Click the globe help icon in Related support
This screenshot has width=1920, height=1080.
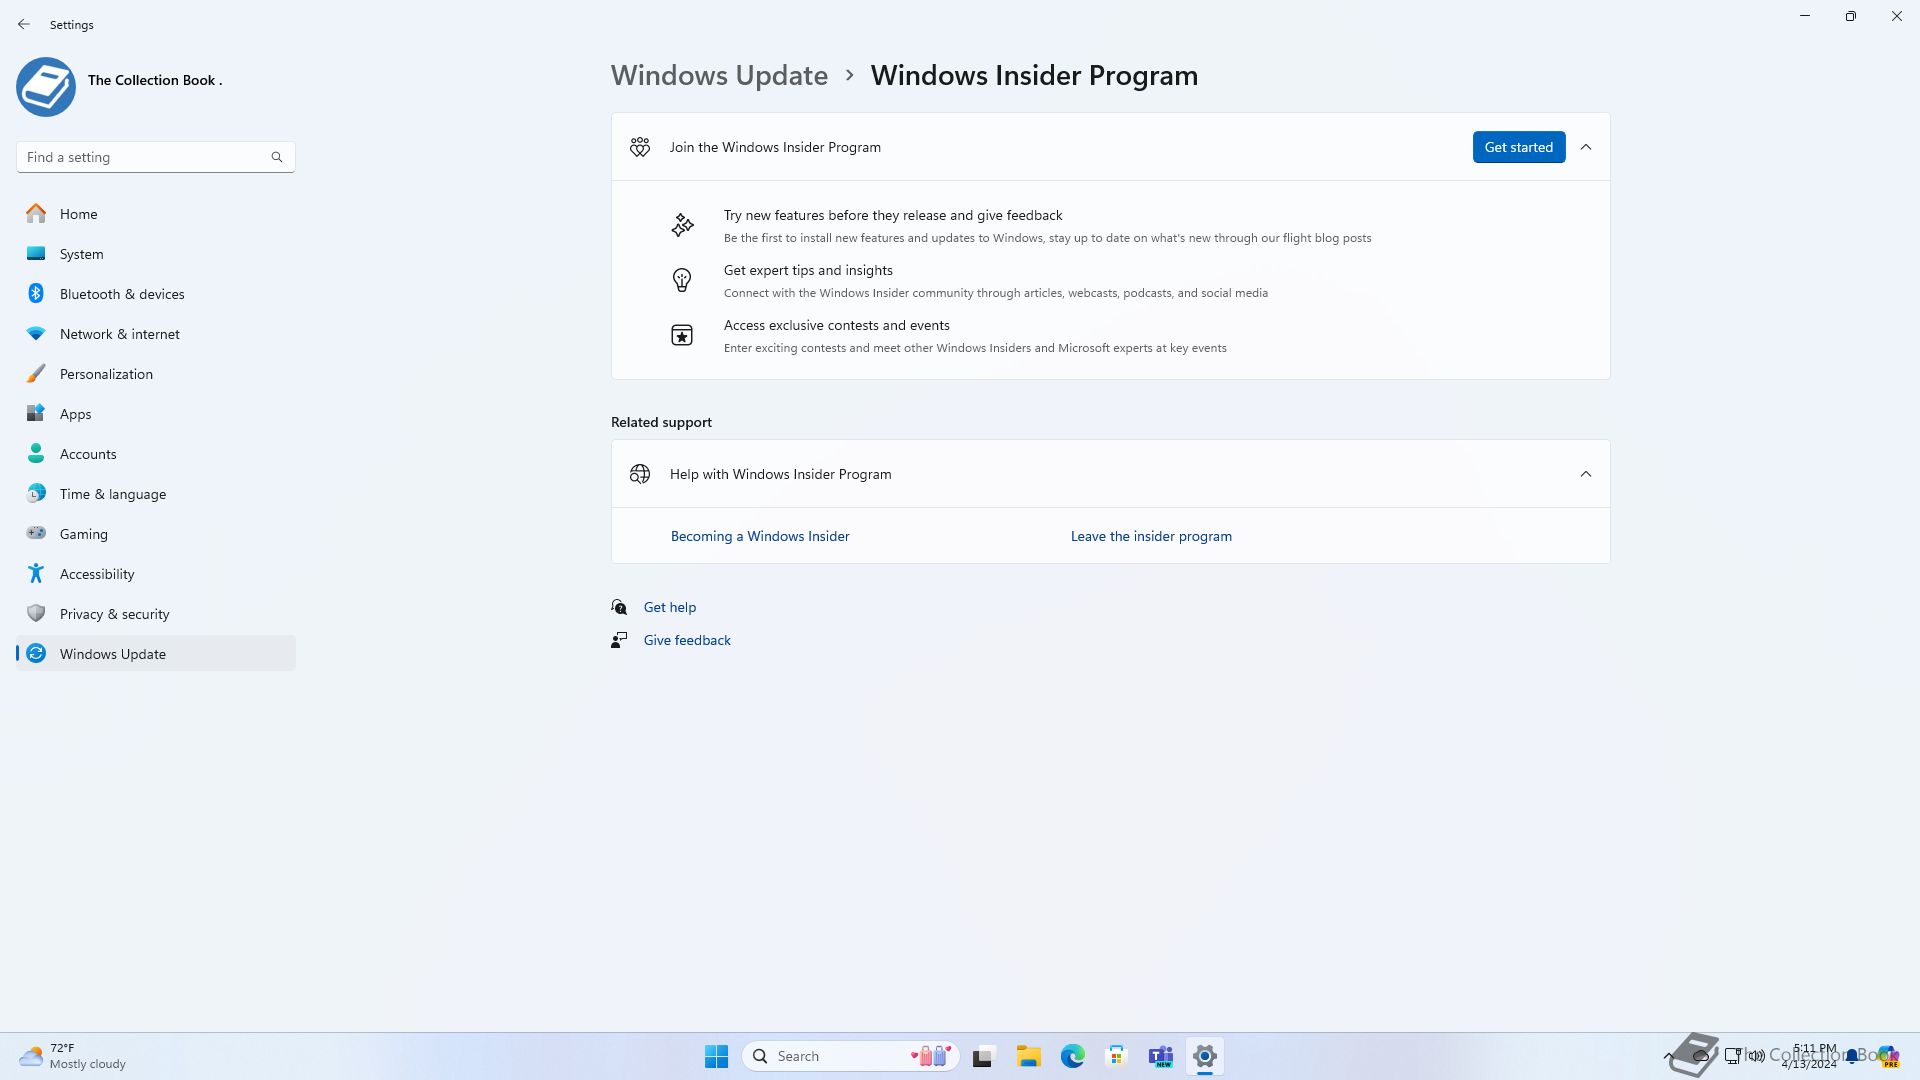pyautogui.click(x=640, y=474)
